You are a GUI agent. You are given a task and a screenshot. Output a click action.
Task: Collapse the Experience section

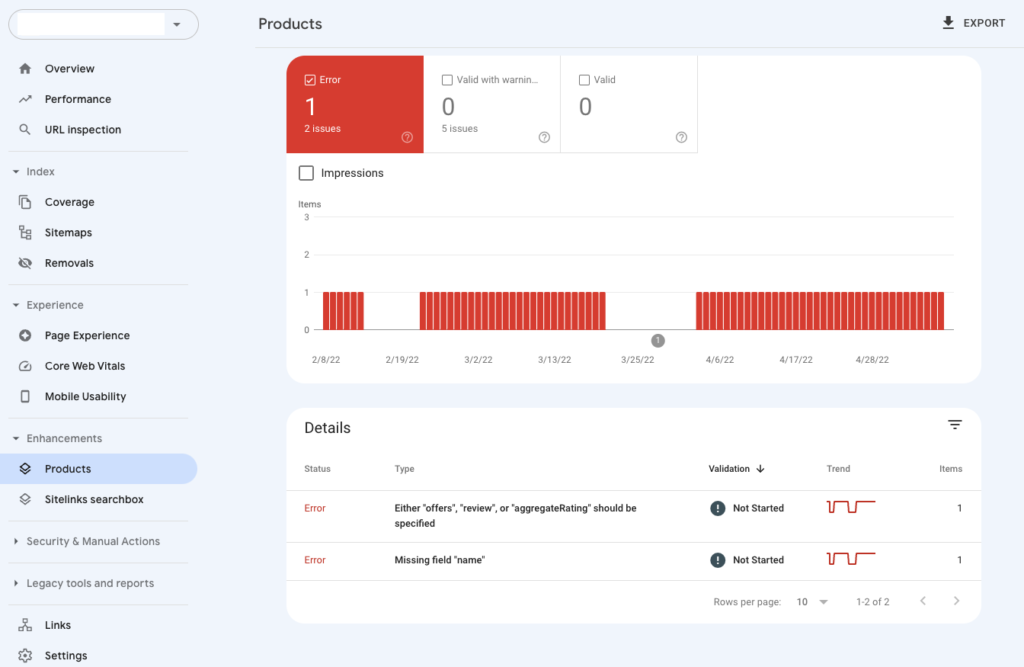16,305
